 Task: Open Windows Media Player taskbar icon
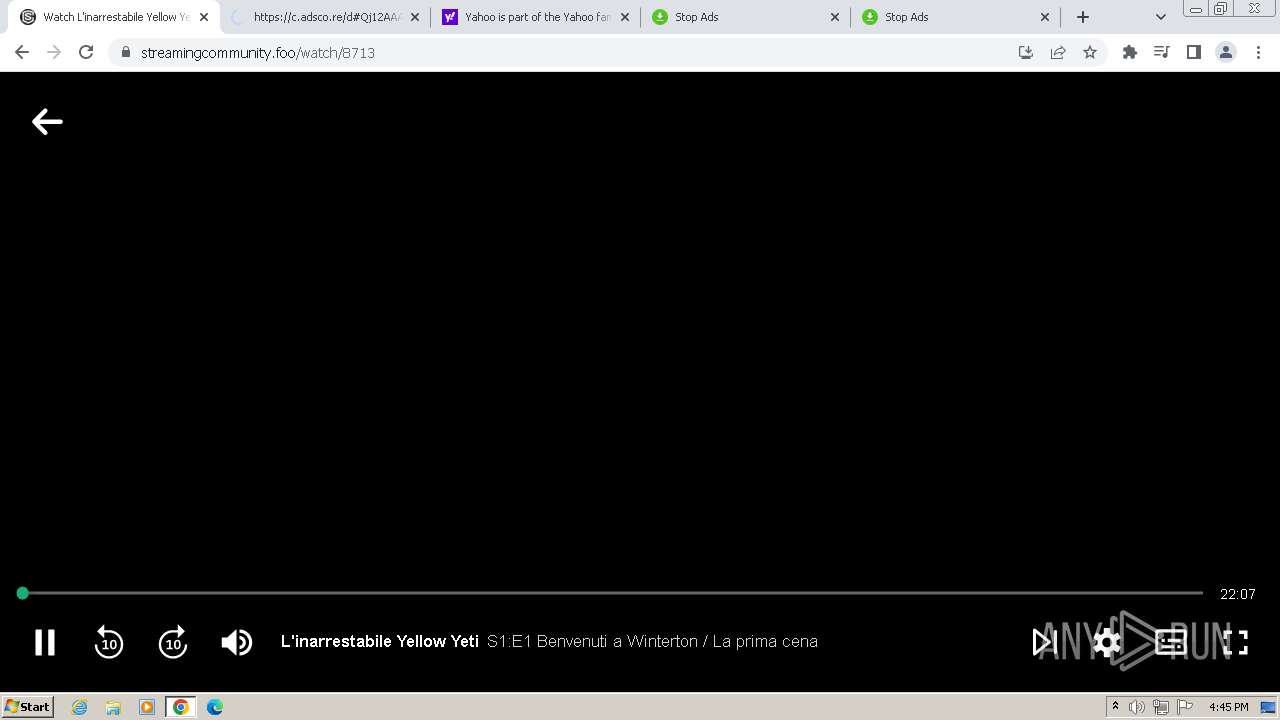147,707
